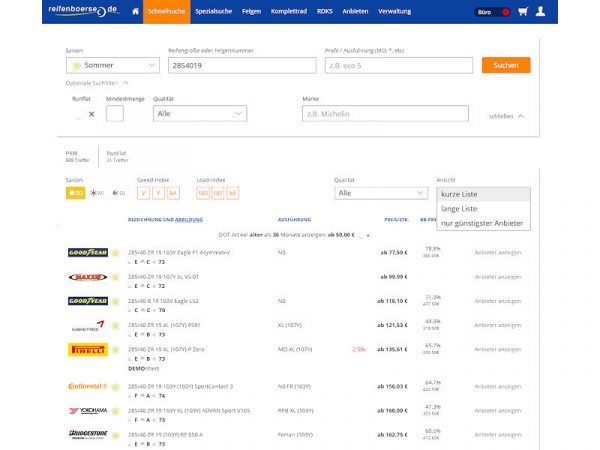
Task: Open the Anbieten menu
Action: pos(355,11)
